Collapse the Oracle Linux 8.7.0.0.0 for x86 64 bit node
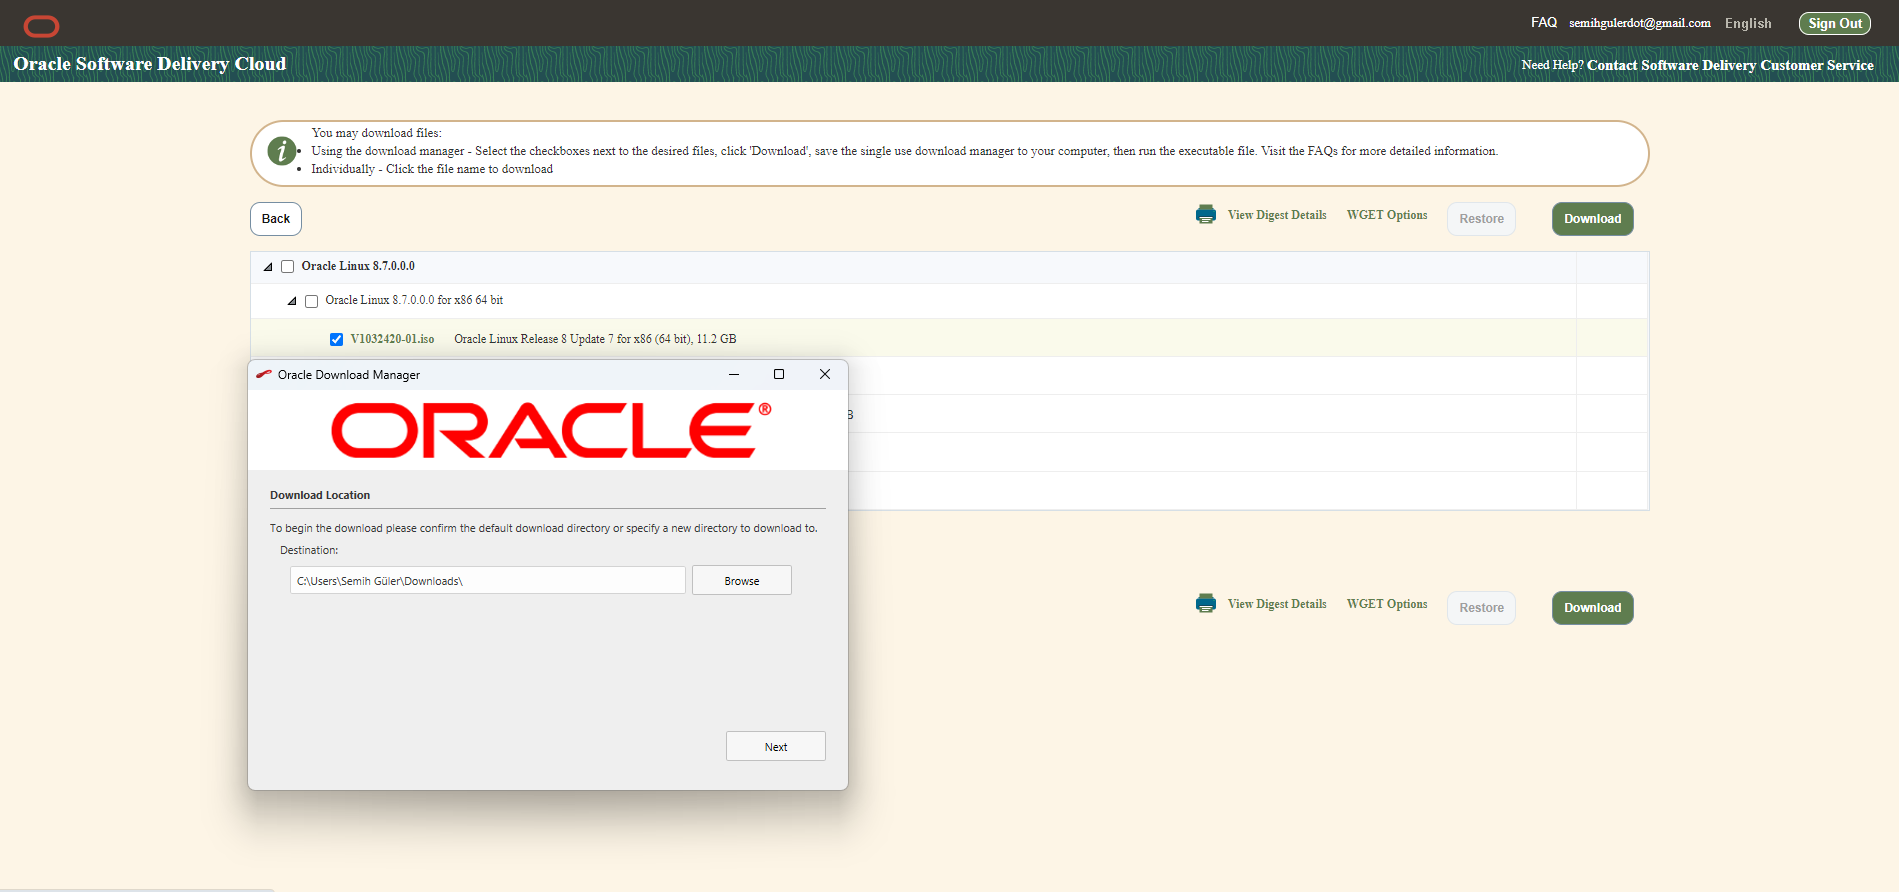 pos(292,301)
